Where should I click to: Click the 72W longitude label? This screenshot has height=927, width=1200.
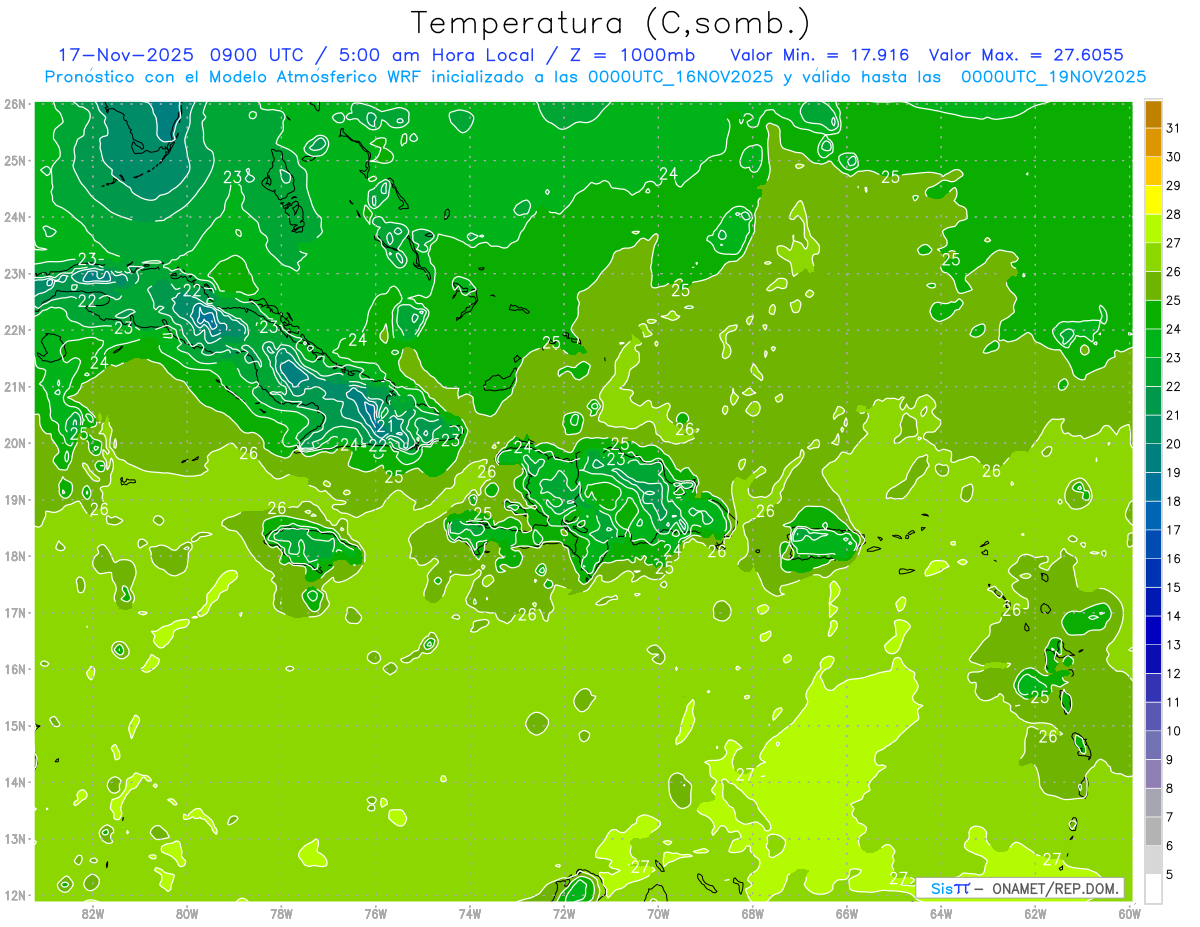[564, 913]
